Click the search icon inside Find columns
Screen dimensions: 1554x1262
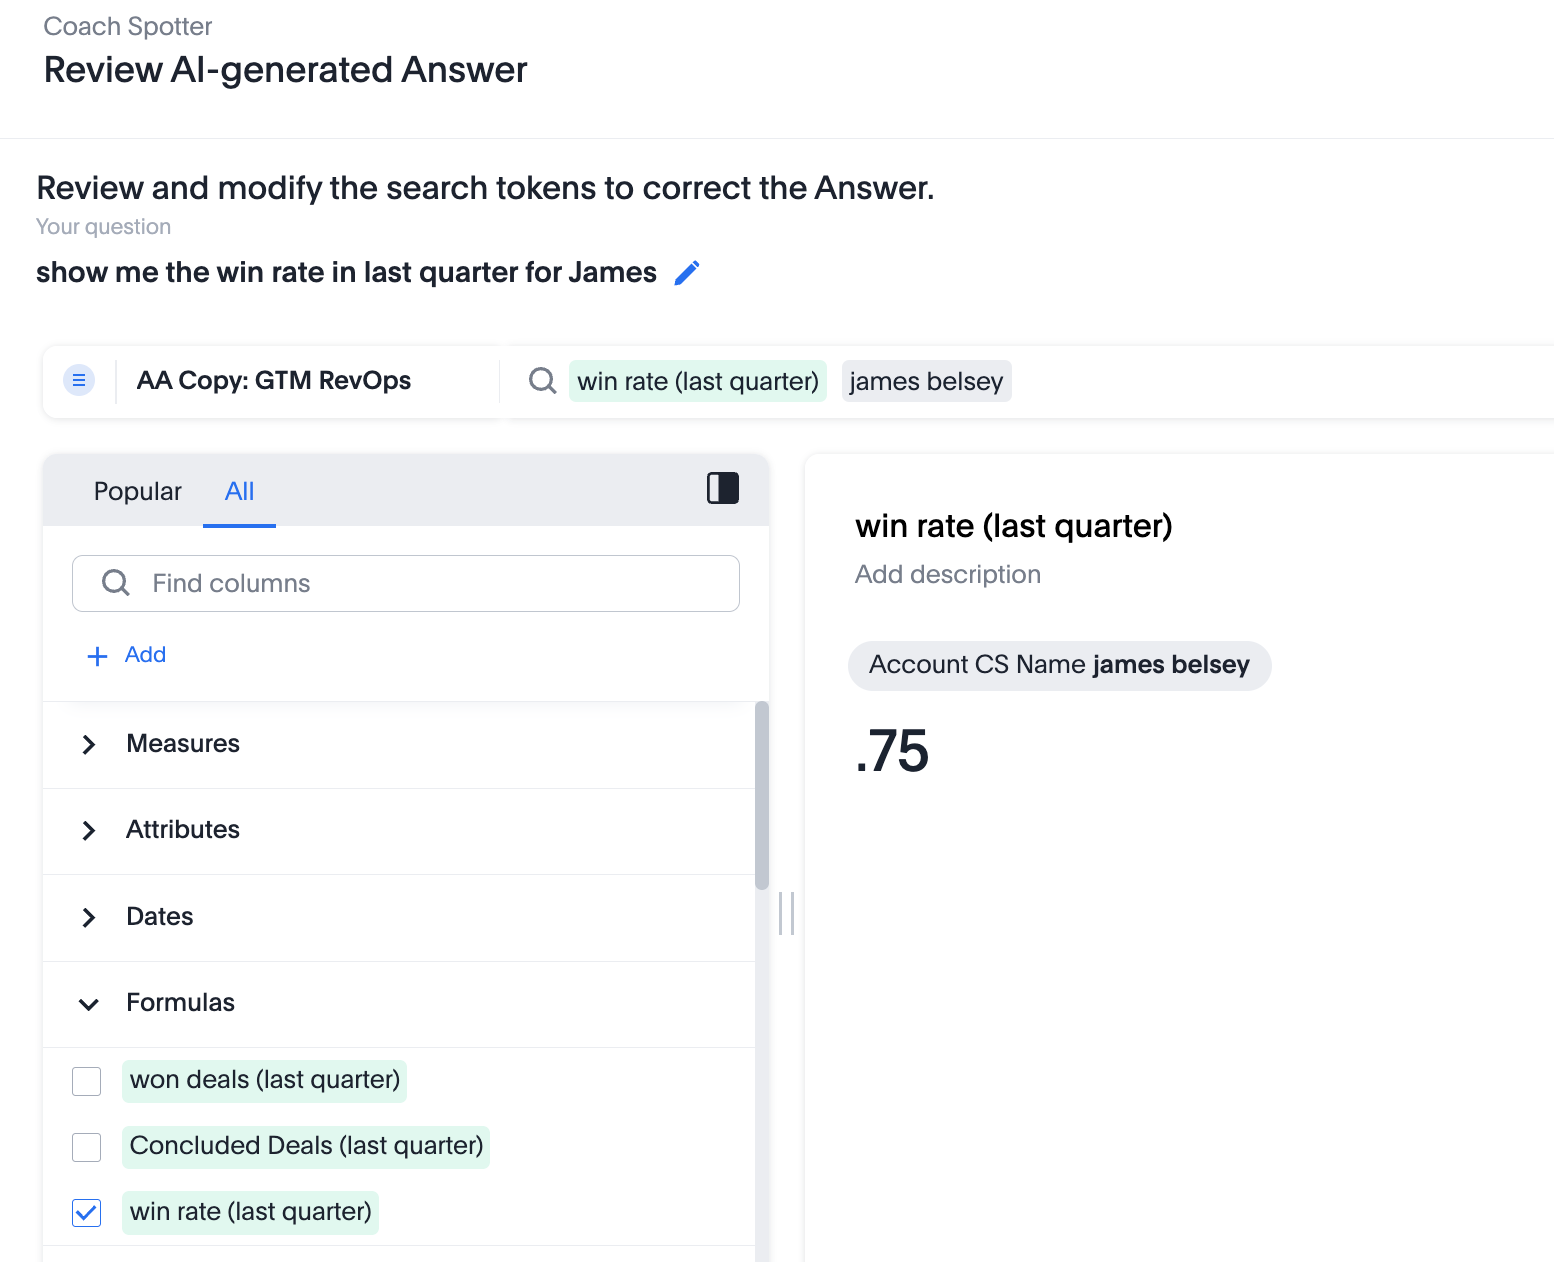[x=114, y=583]
